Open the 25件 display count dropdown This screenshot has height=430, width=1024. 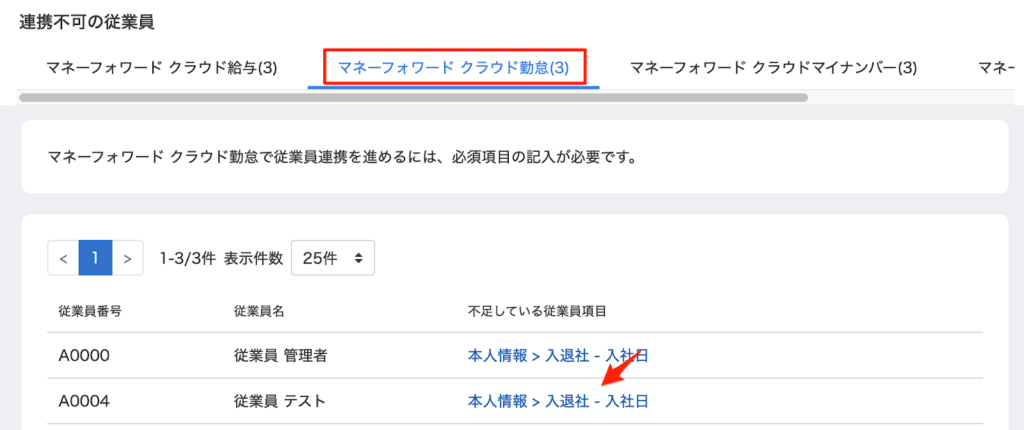point(332,258)
